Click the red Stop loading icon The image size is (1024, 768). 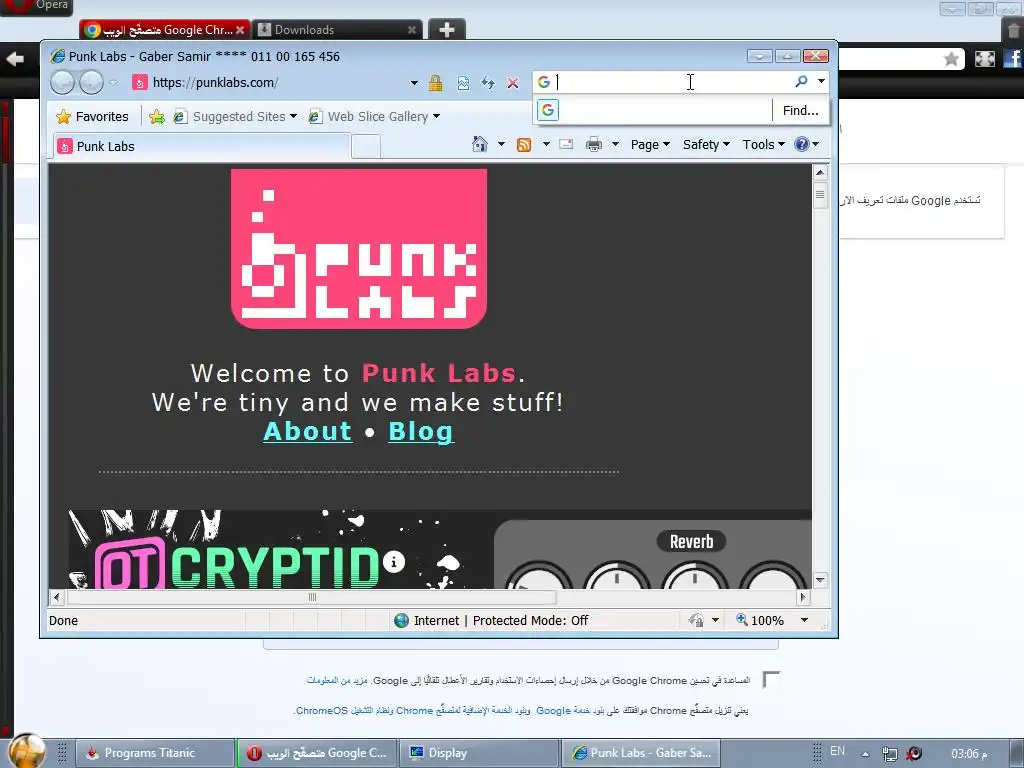[x=513, y=83]
